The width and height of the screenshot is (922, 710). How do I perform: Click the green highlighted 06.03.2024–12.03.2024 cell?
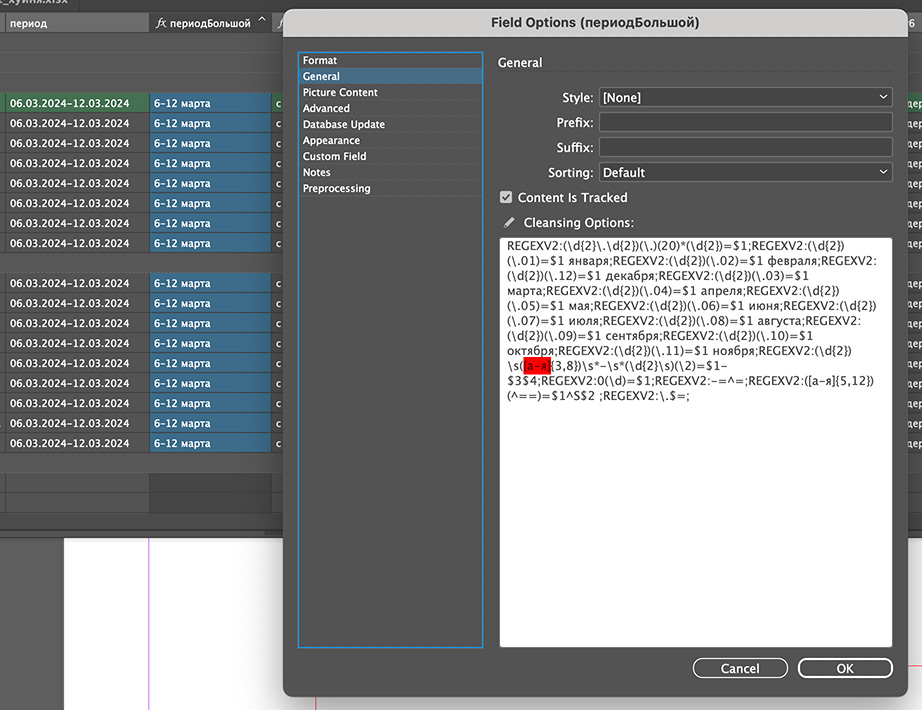click(x=76, y=103)
